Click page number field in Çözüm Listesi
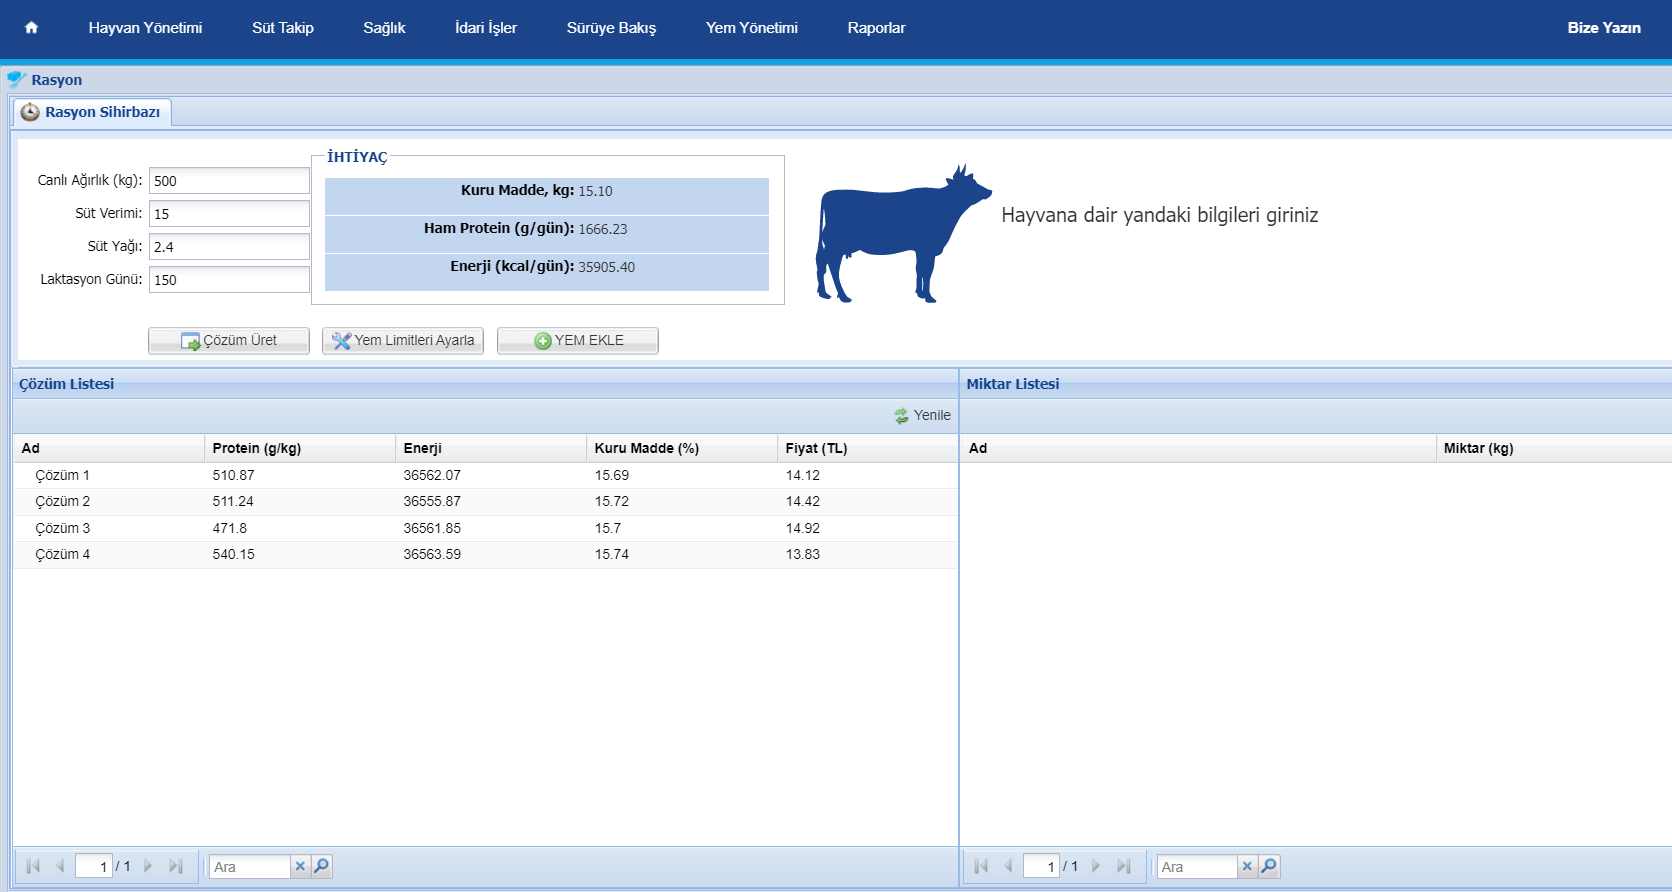The image size is (1672, 892). [x=94, y=867]
